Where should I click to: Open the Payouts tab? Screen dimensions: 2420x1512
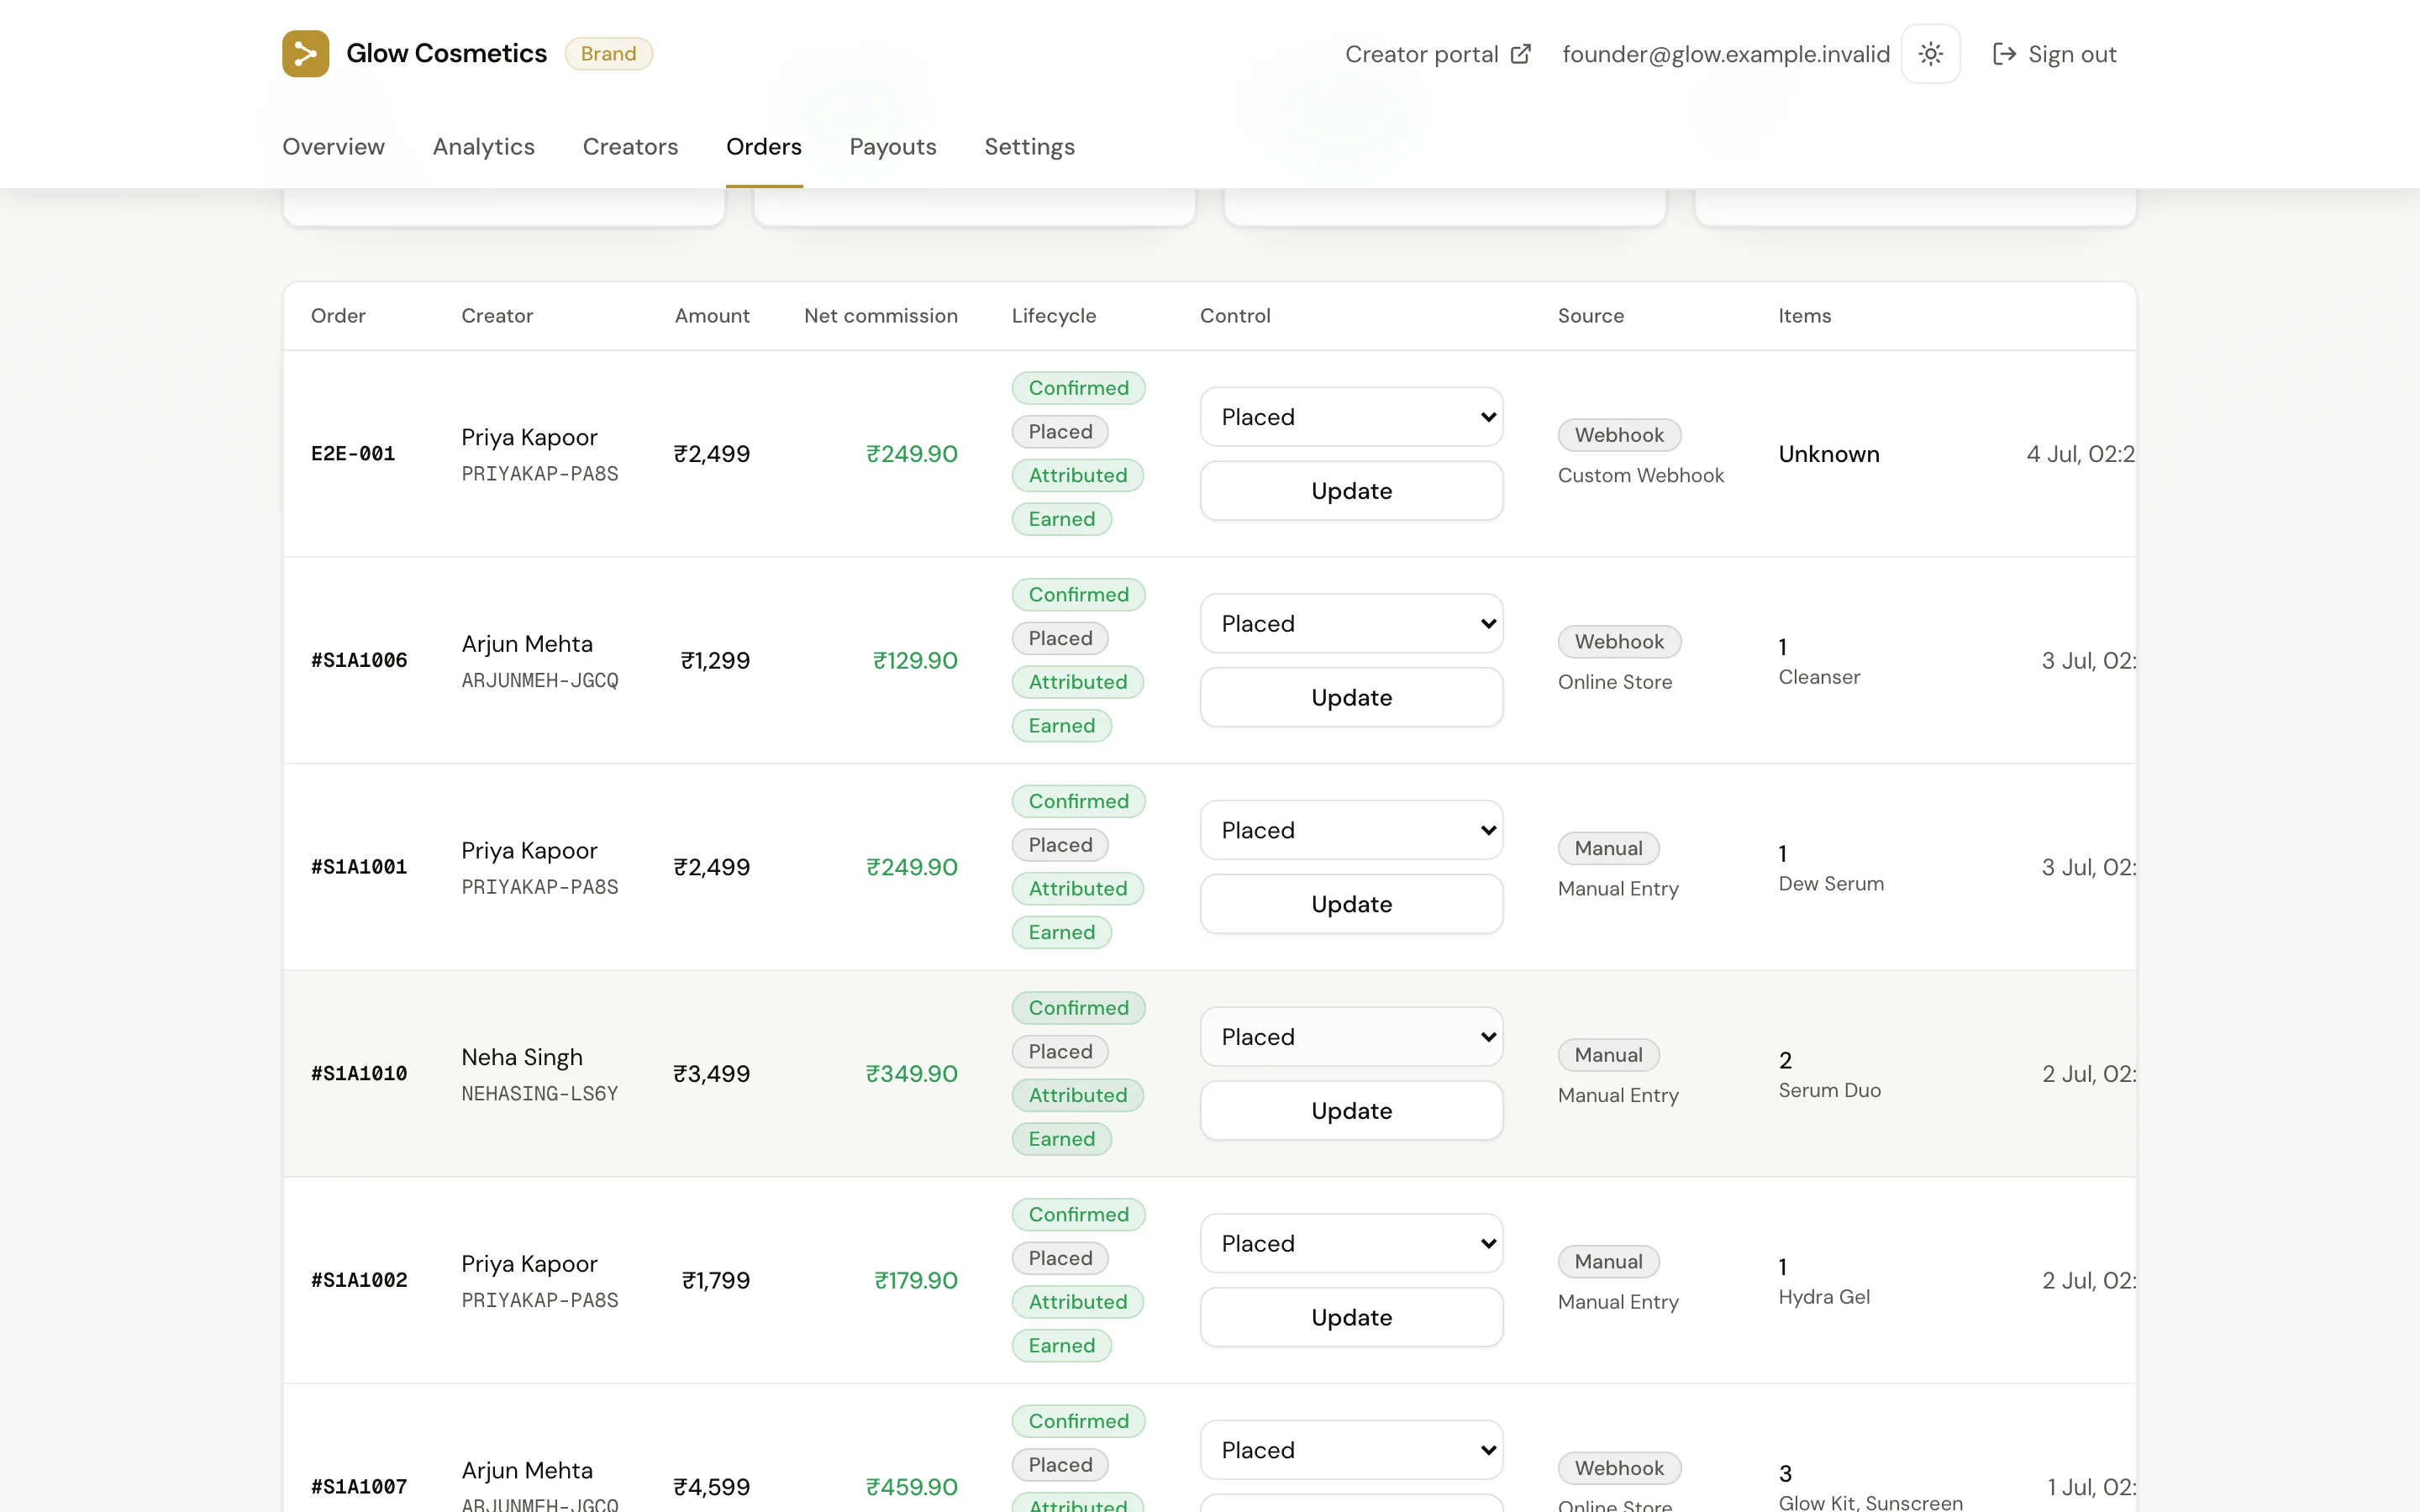click(x=893, y=147)
